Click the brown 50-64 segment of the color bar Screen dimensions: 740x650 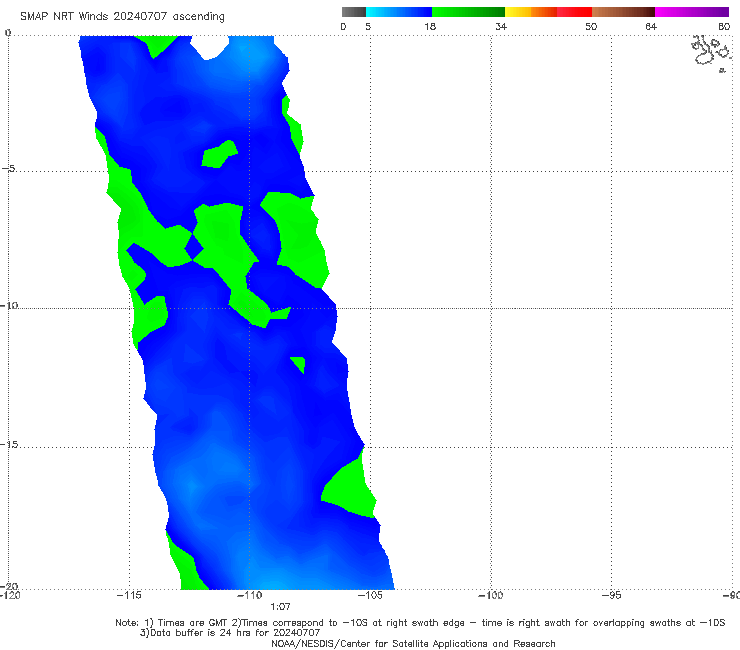[x=623, y=12]
